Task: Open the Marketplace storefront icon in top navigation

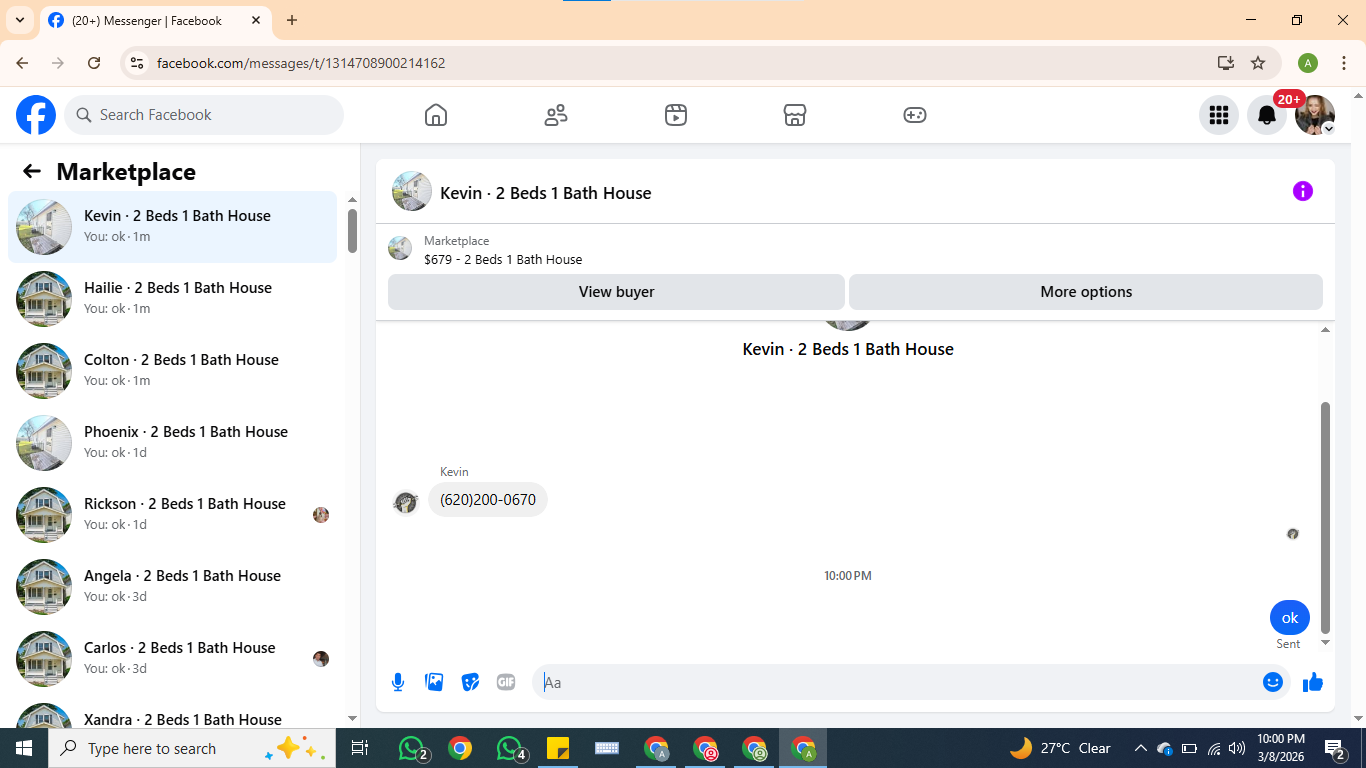Action: coord(795,115)
